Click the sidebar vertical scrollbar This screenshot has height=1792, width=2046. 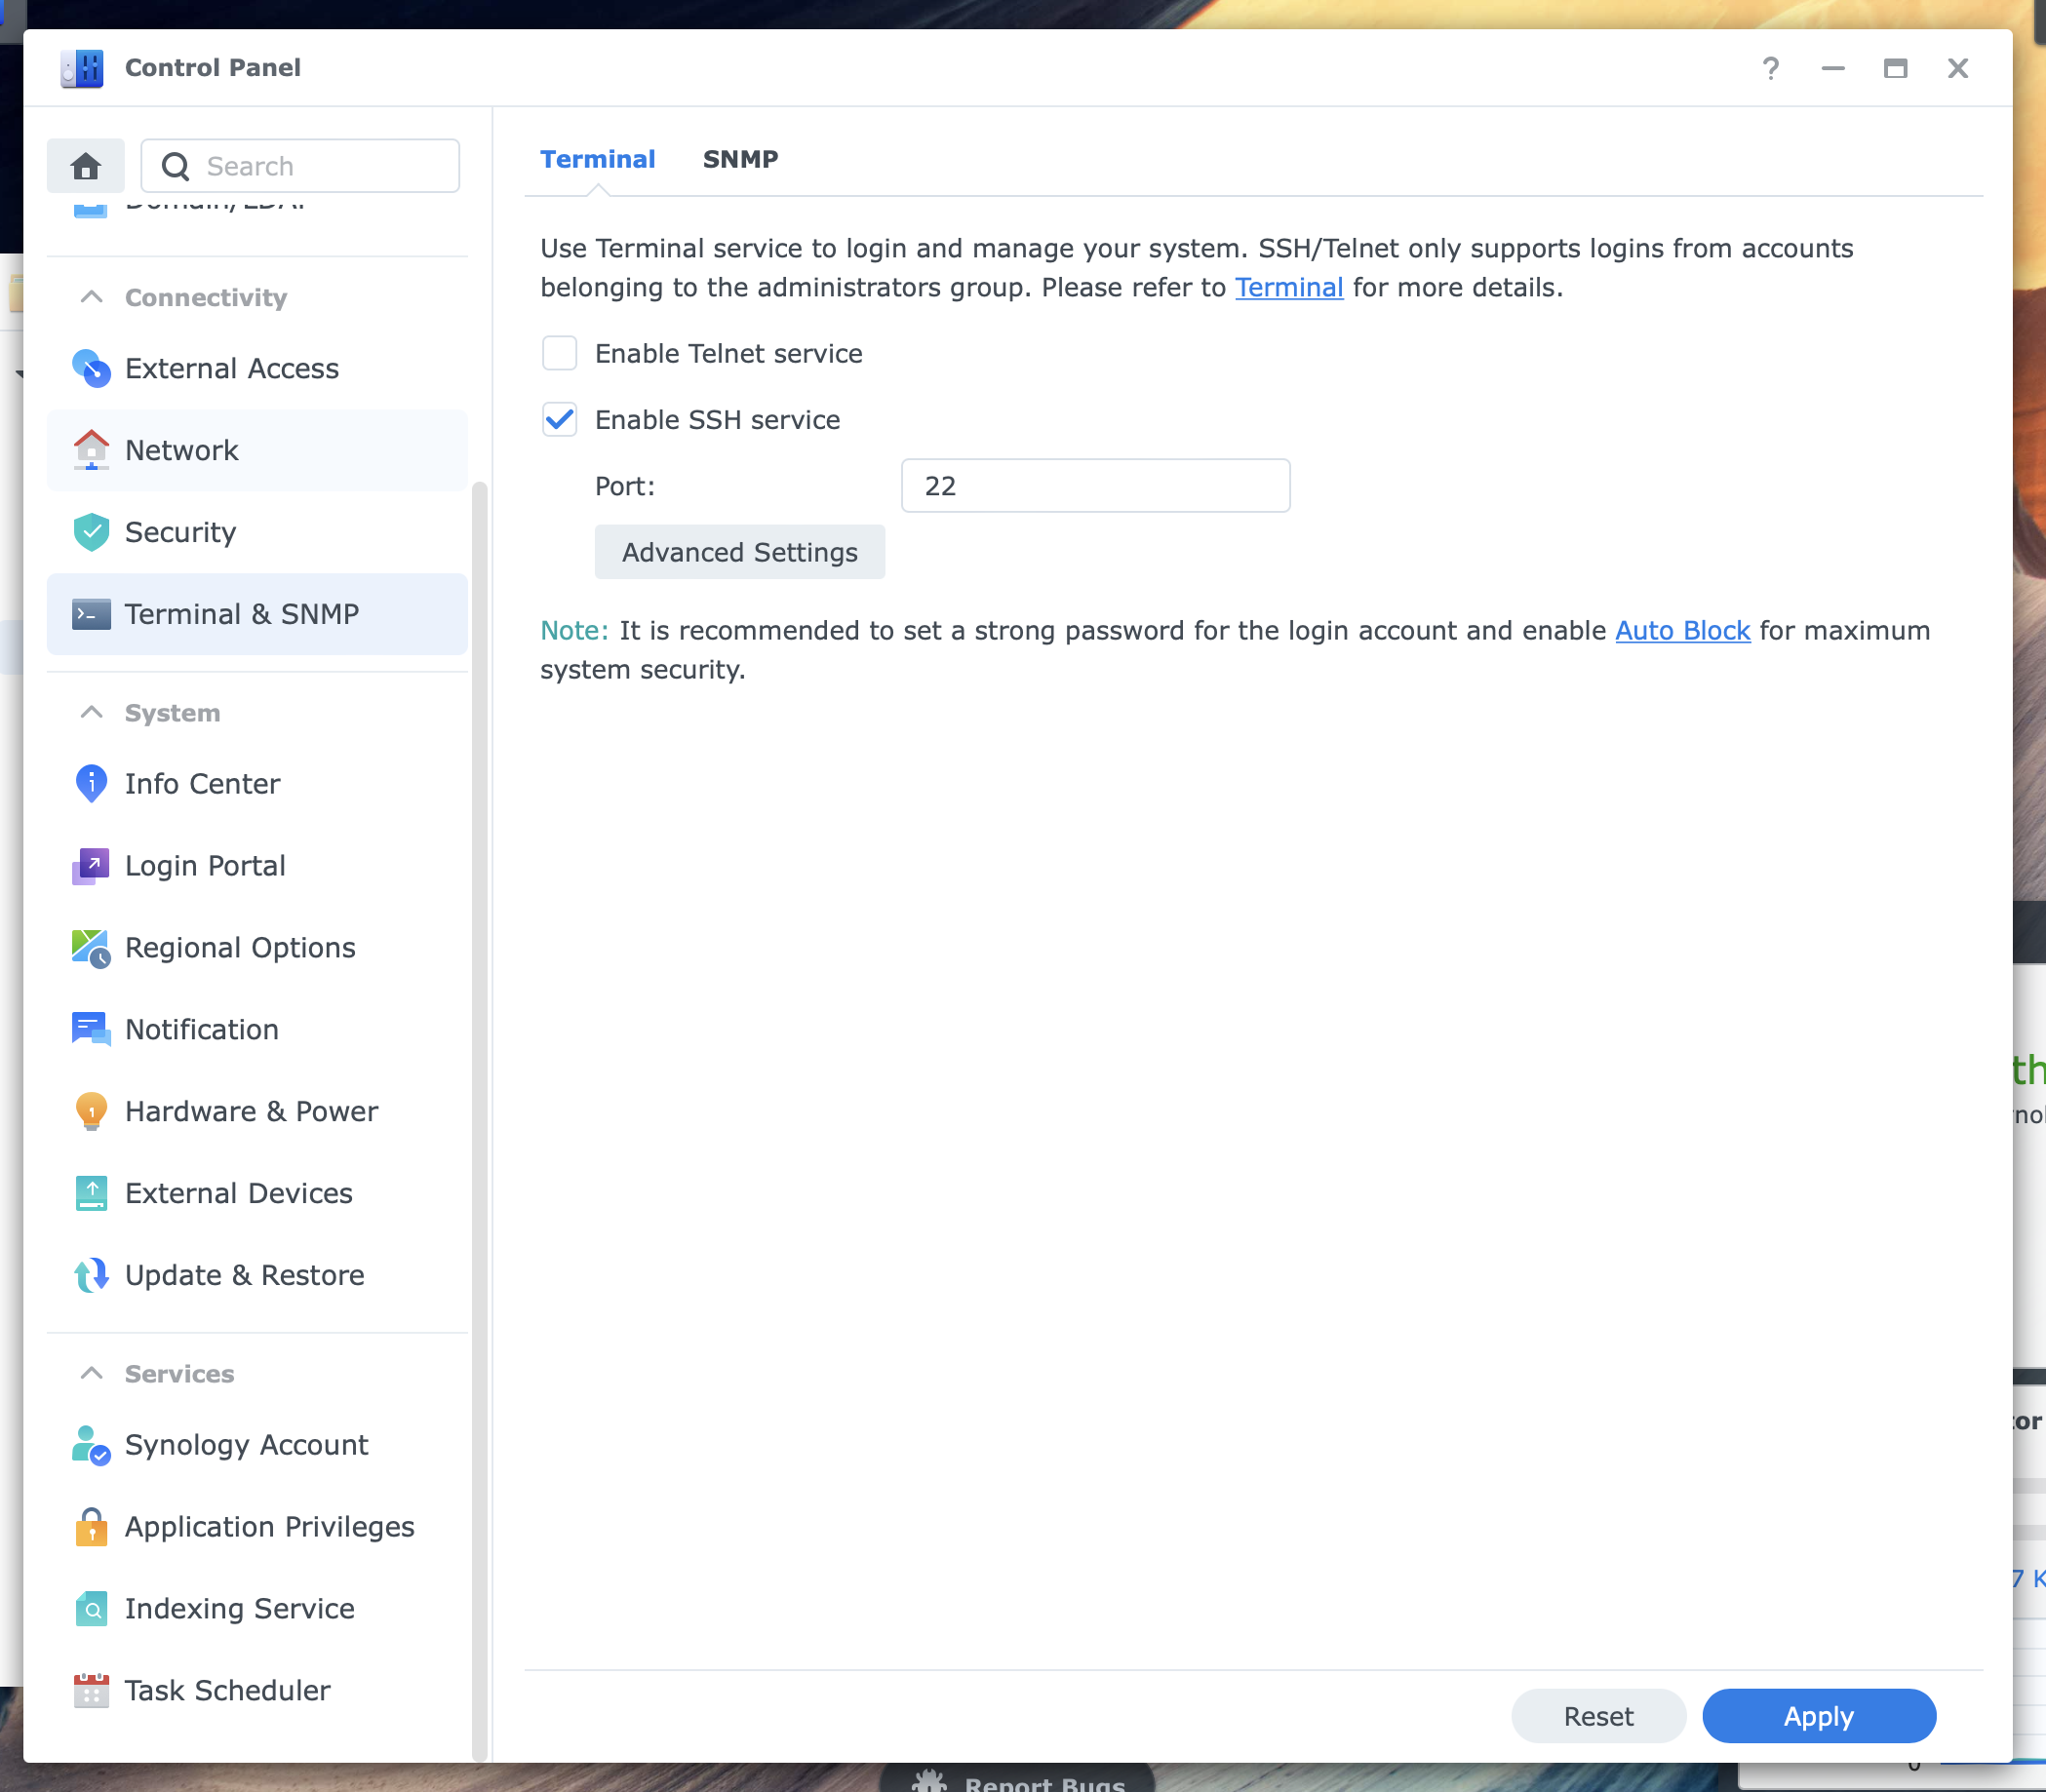click(x=480, y=1120)
